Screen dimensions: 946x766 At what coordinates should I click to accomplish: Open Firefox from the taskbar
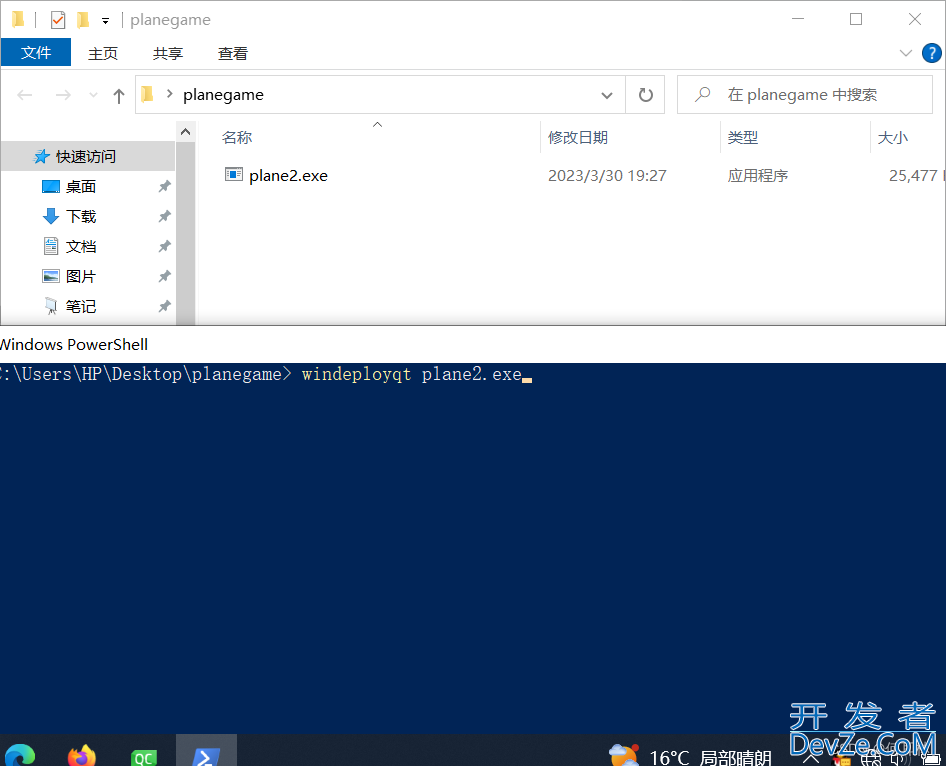pyautogui.click(x=81, y=755)
